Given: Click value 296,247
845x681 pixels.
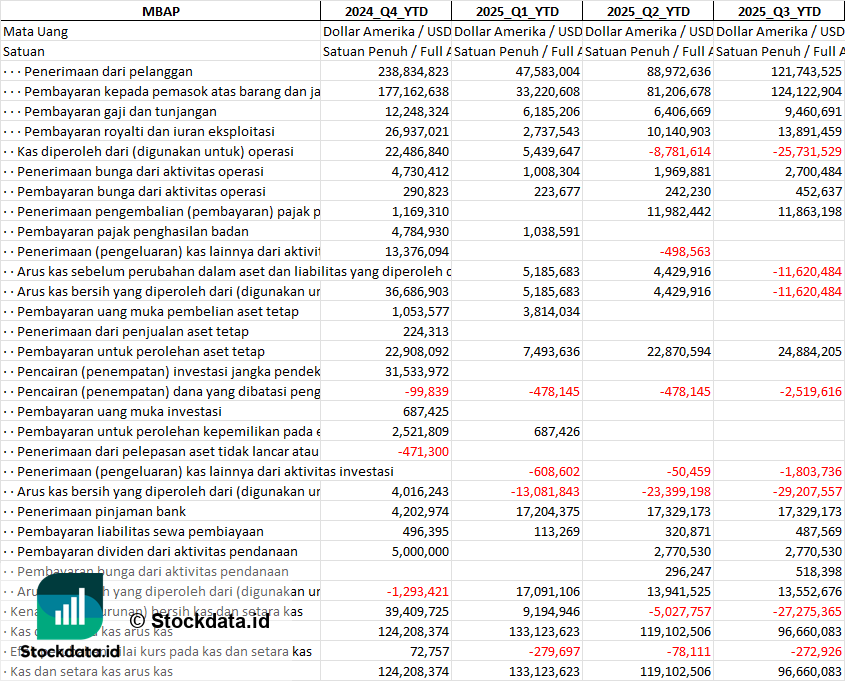Looking at the screenshot, I should 688,571.
